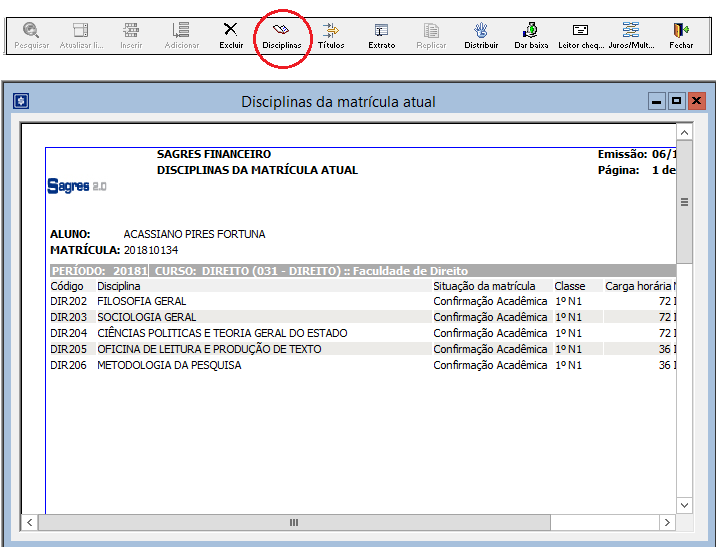Click the Extrato toolbar icon
Viewport: 716px width, 547px height.
pos(381,35)
